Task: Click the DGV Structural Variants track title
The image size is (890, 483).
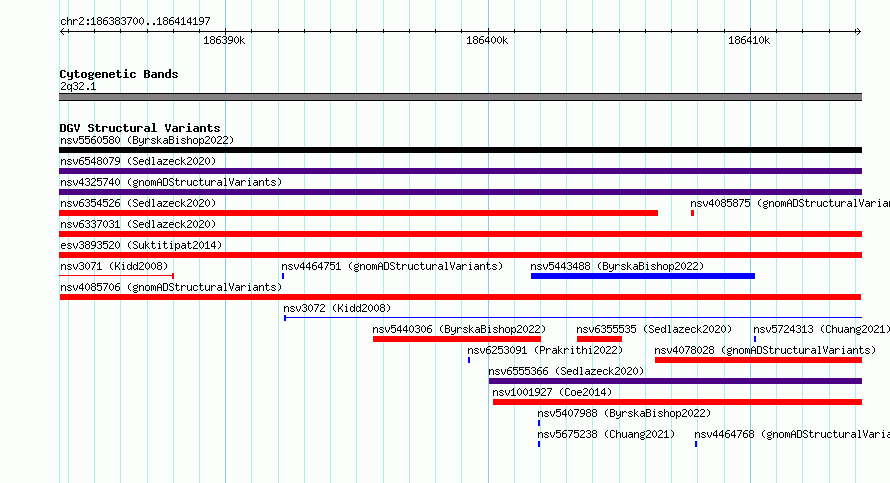Action: click(x=140, y=128)
